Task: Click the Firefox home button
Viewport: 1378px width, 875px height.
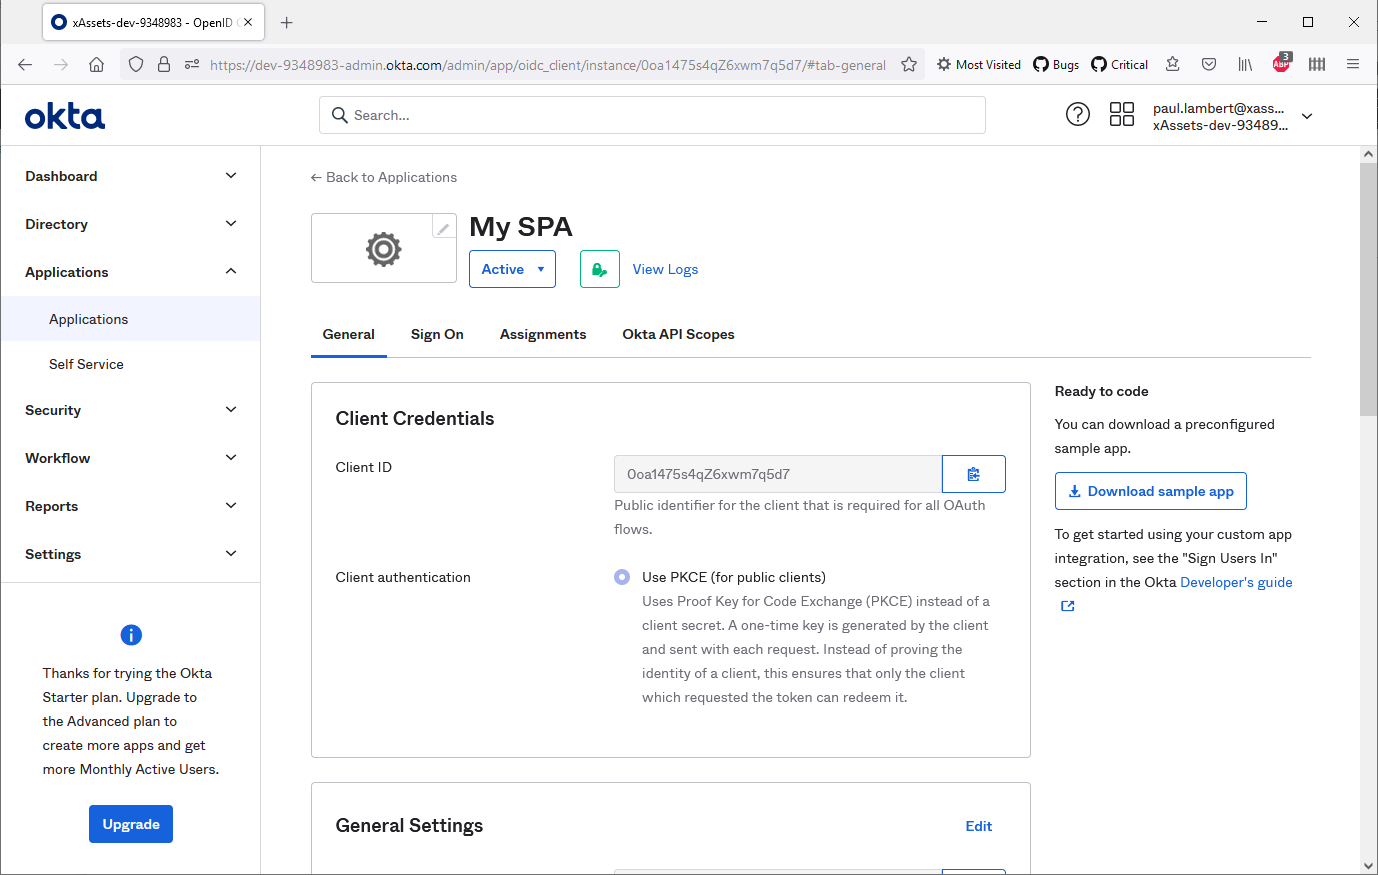Action: pos(96,65)
